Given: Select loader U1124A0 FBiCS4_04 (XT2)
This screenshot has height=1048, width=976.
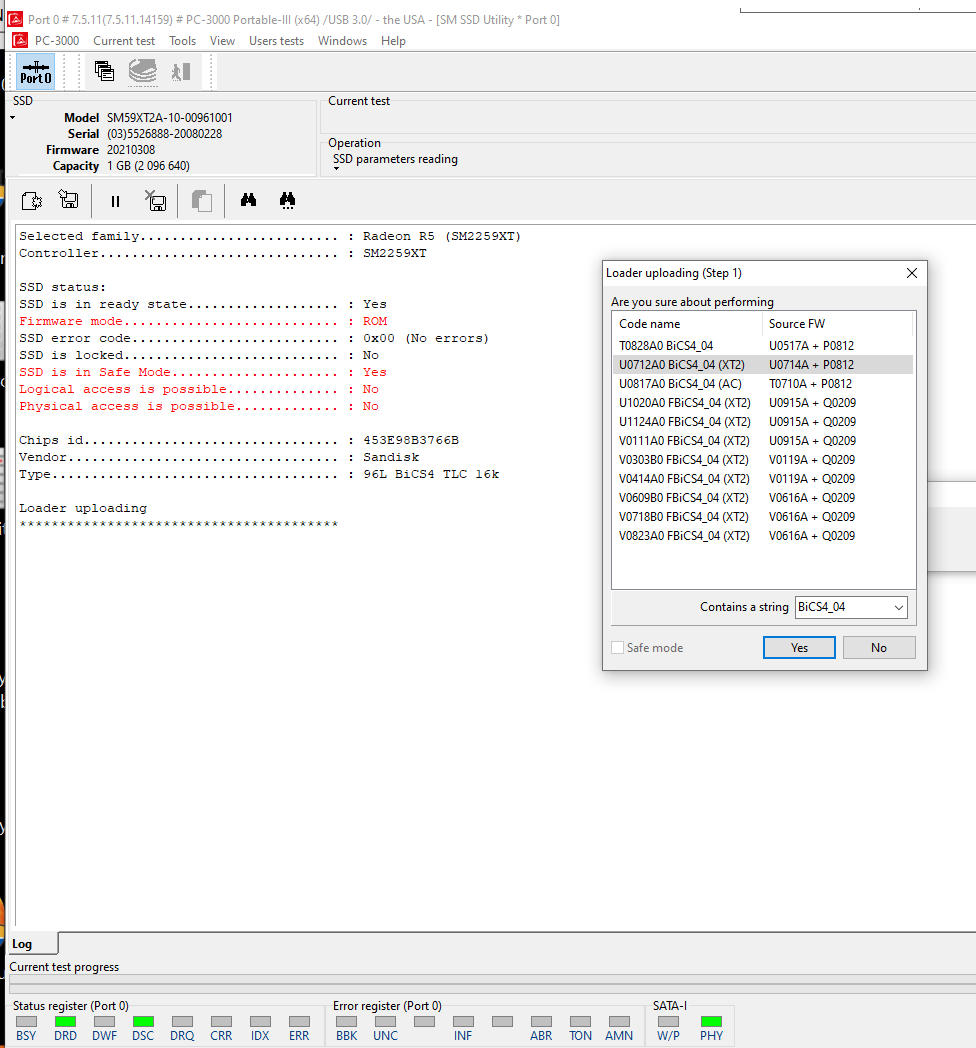Looking at the screenshot, I should 763,422.
